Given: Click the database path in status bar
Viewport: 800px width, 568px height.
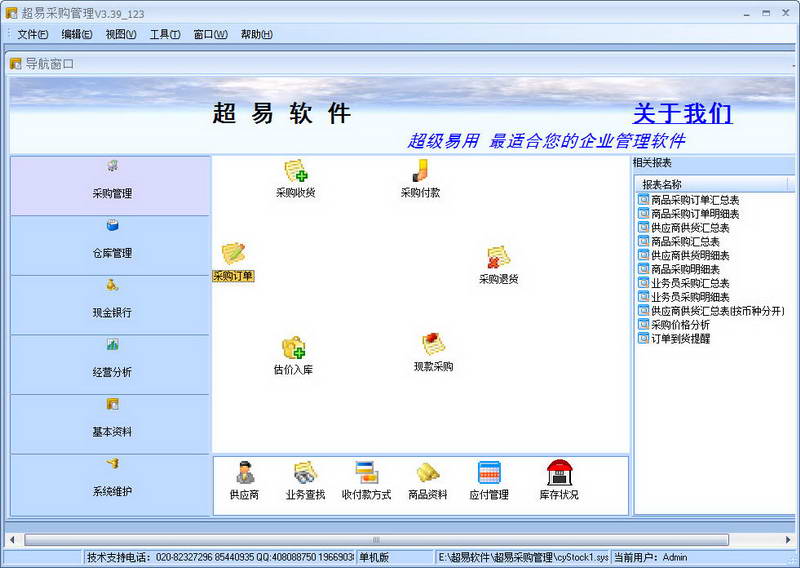Looking at the screenshot, I should tap(522, 557).
